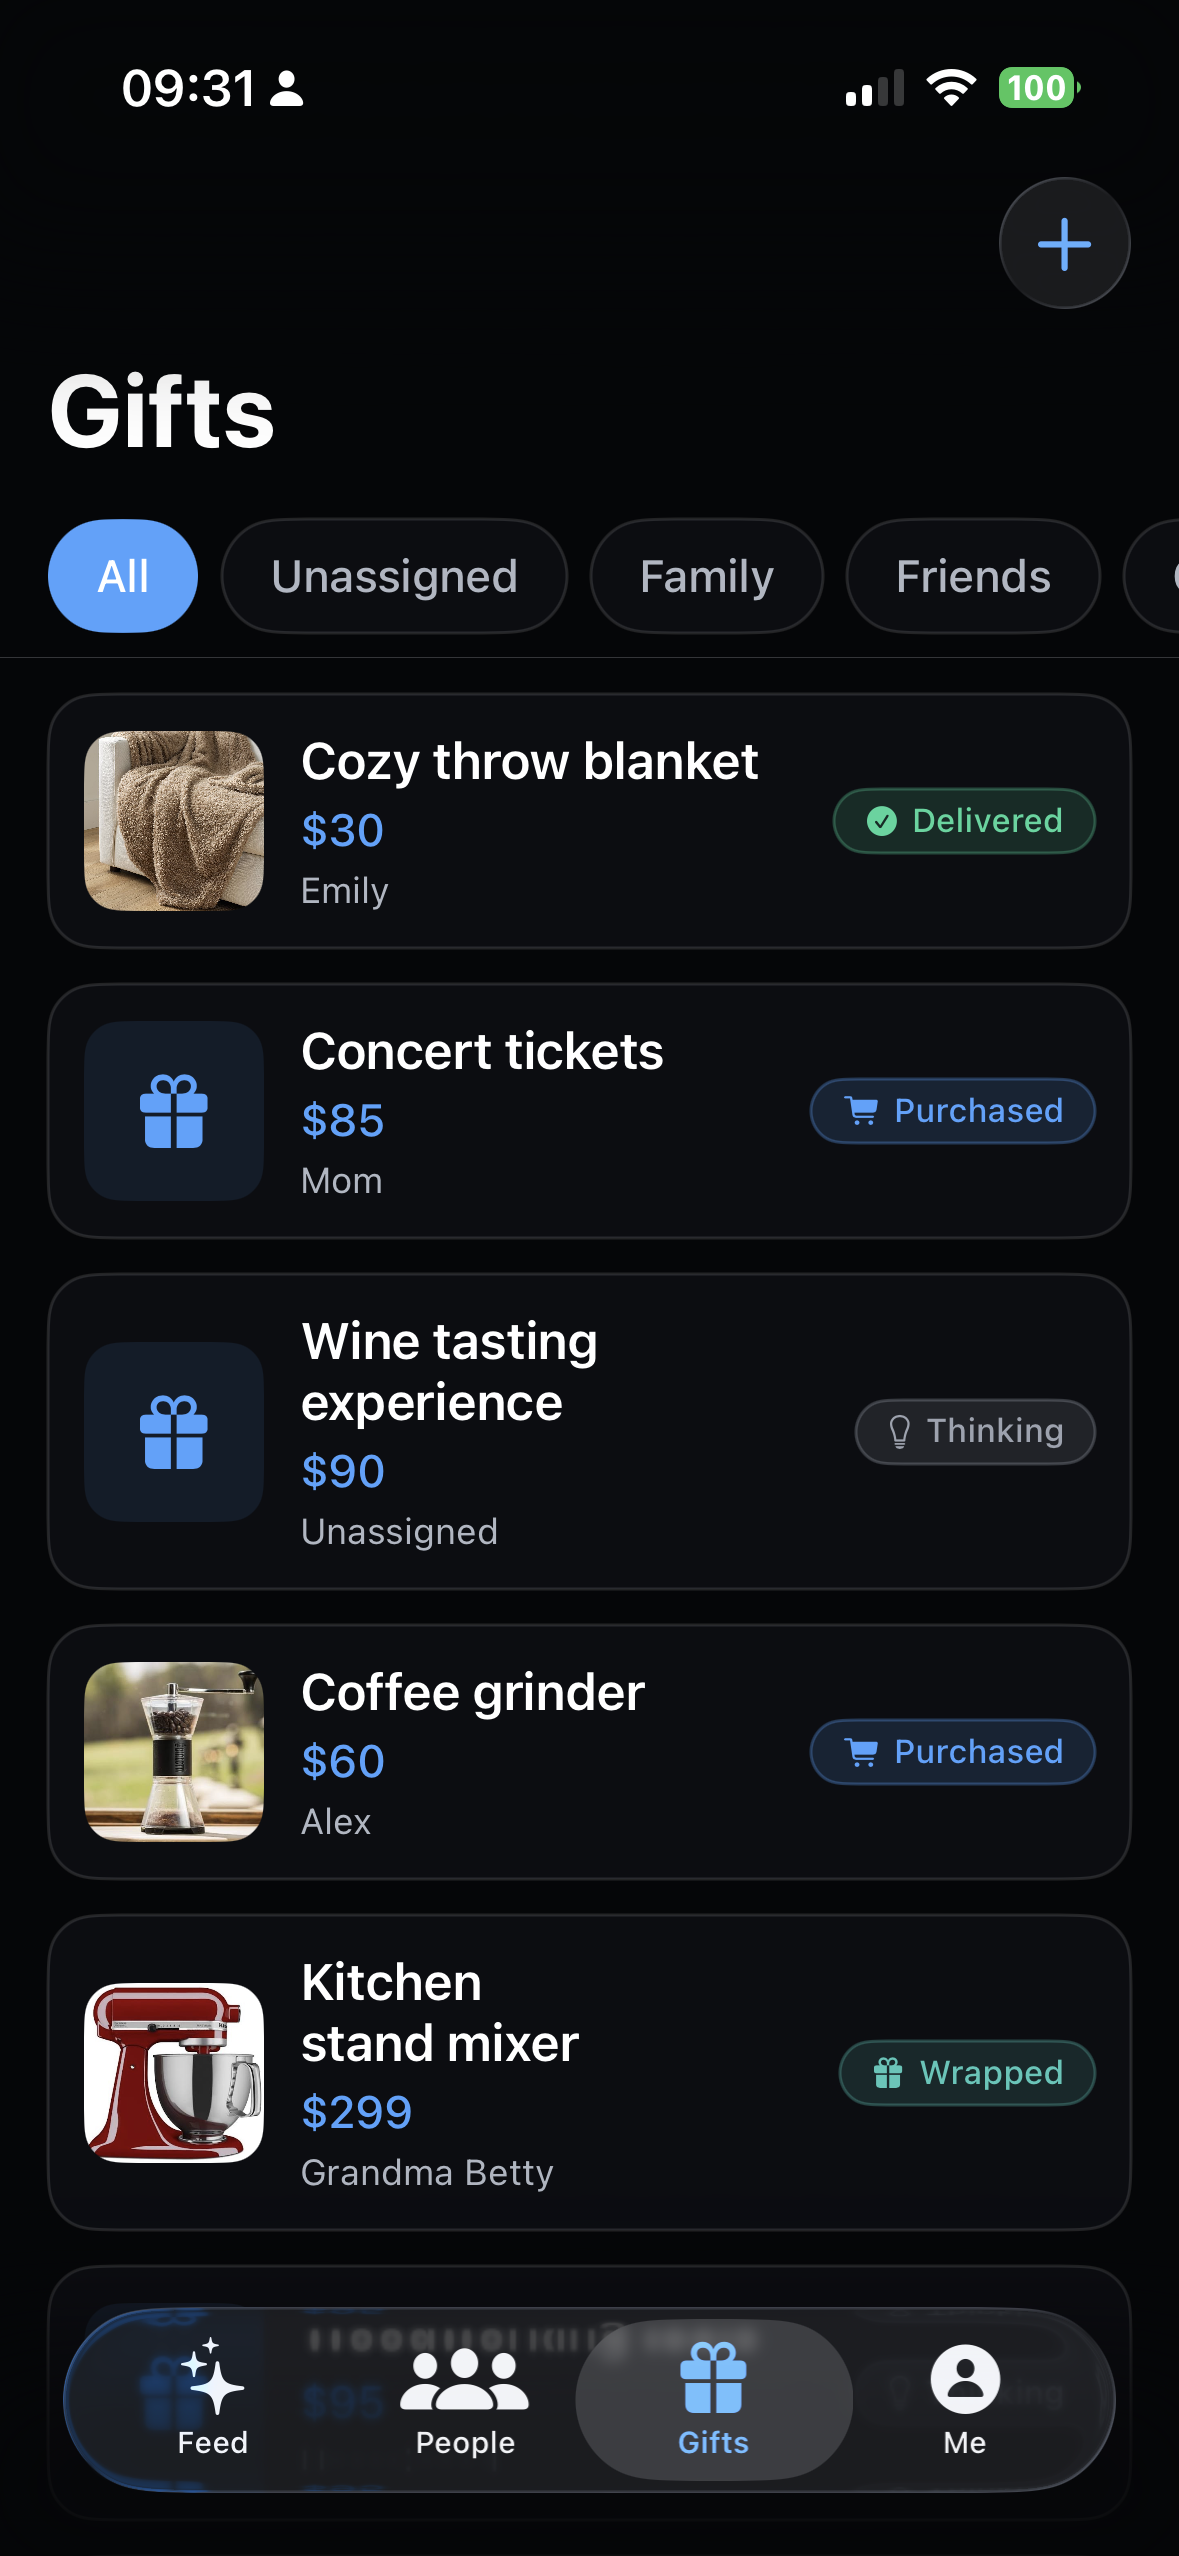The height and width of the screenshot is (2556, 1179).
Task: Open the Coffee grinder photo thumbnail
Action: [174, 1751]
